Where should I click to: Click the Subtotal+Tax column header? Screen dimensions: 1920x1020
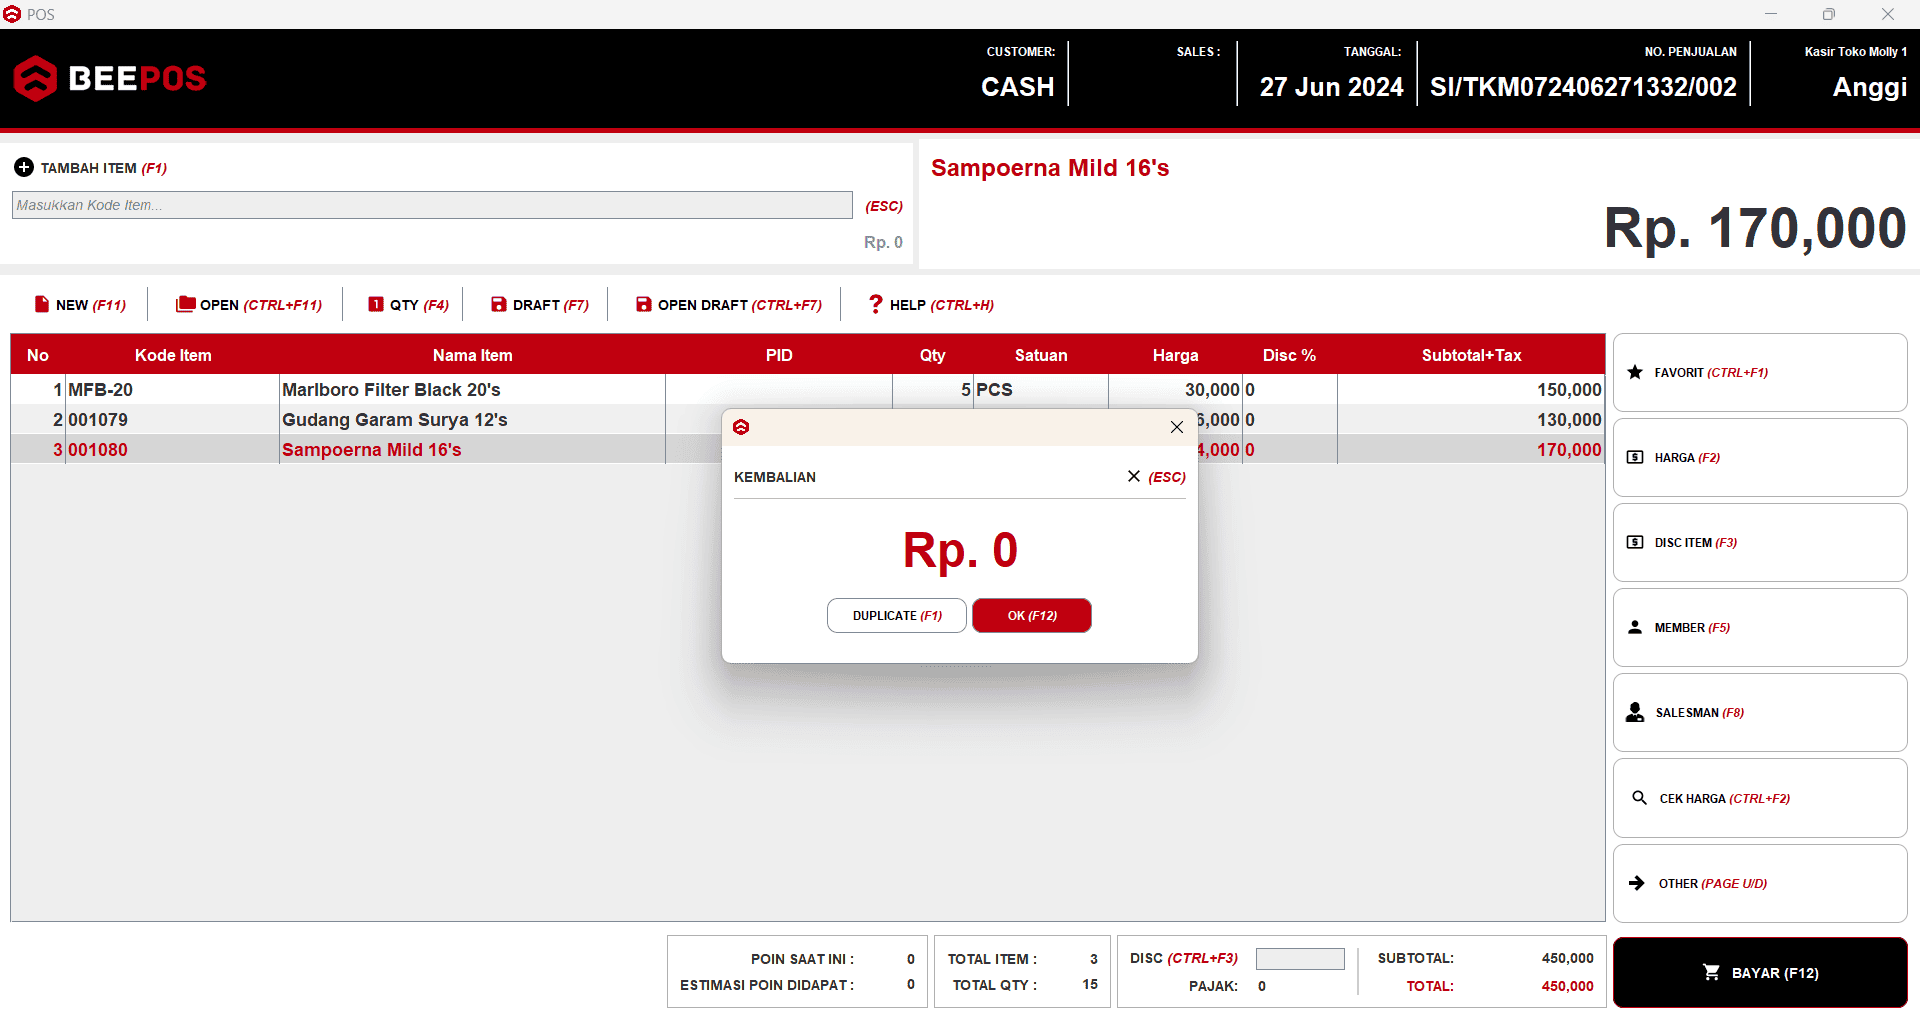point(1471,355)
